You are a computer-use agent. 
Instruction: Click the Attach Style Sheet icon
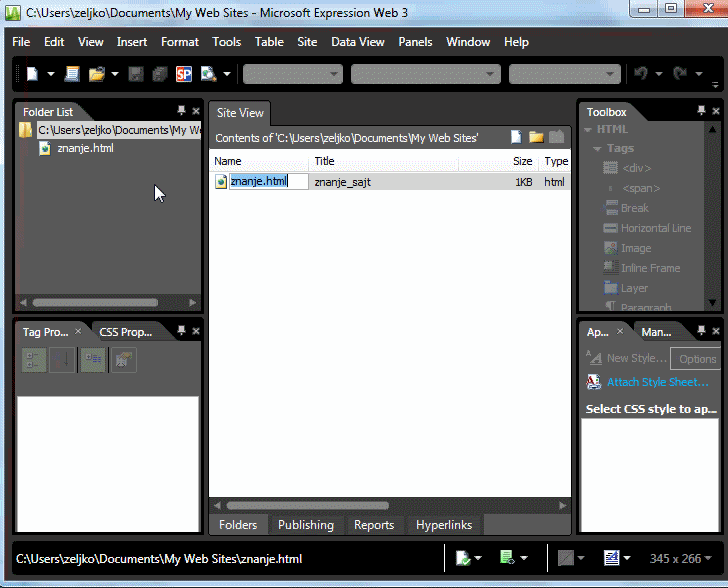point(593,382)
